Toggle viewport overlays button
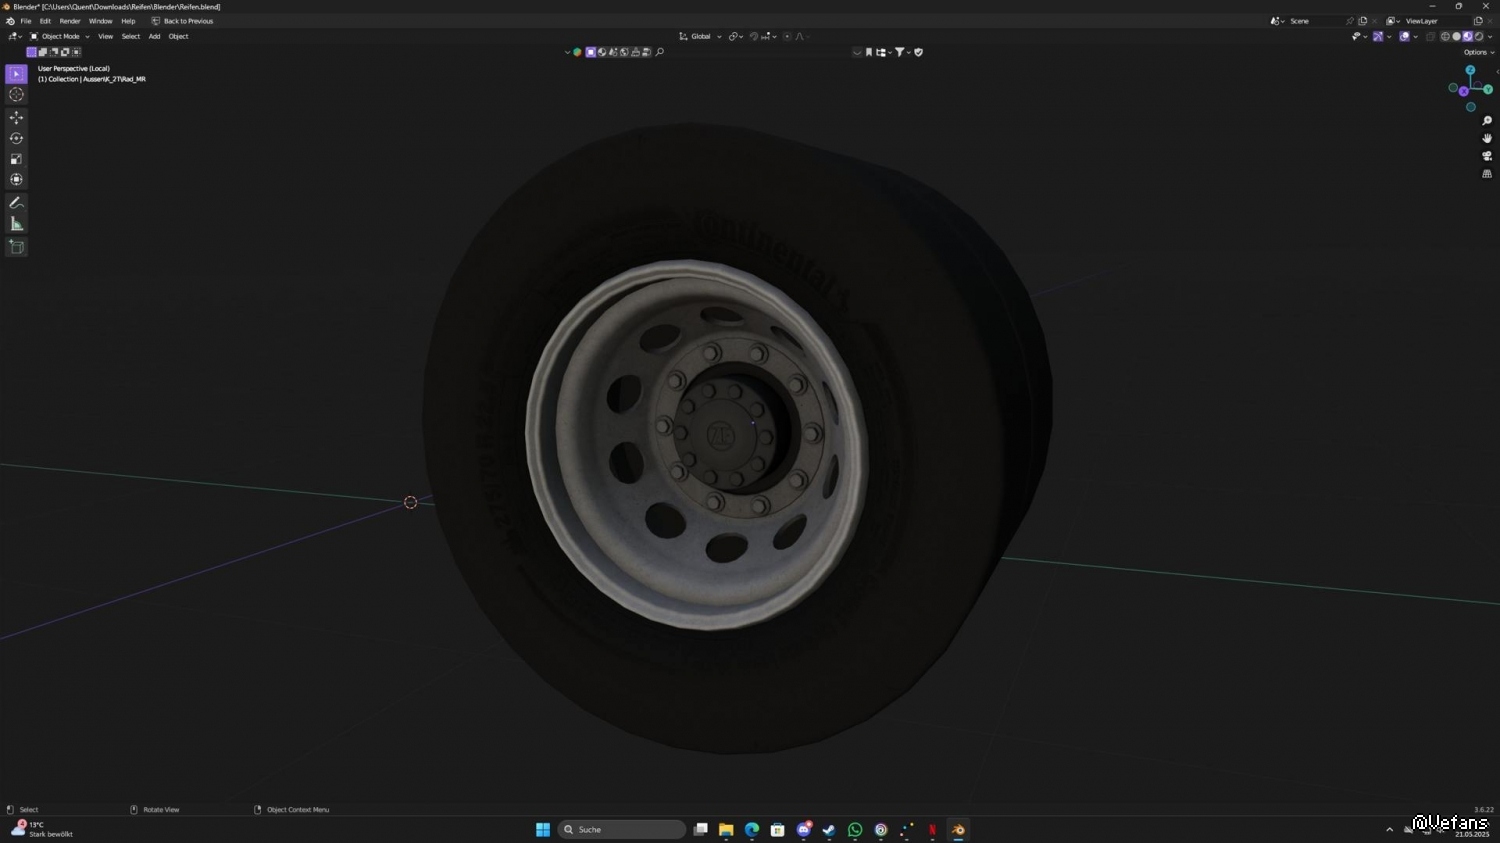The image size is (1500, 843). point(1404,37)
